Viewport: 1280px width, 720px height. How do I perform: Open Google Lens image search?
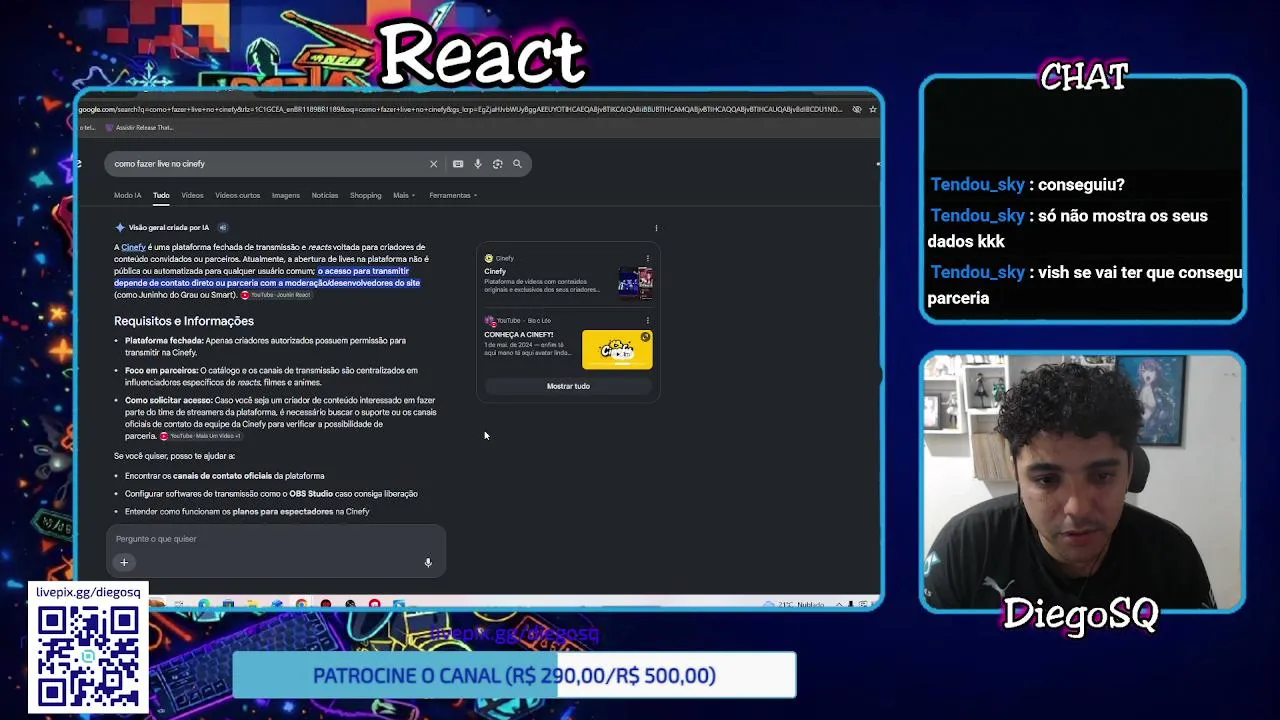tap(497, 164)
